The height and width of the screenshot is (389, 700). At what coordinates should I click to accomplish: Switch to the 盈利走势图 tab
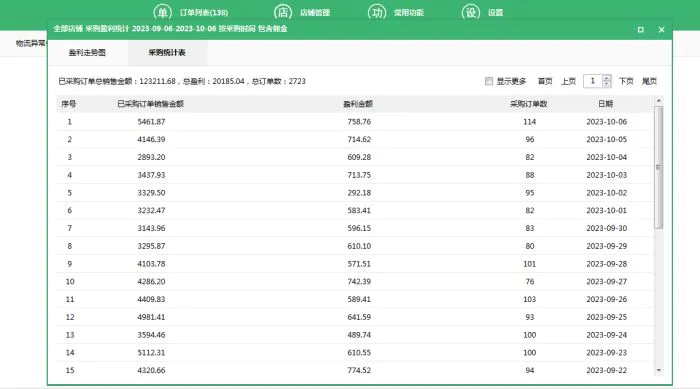(x=87, y=52)
